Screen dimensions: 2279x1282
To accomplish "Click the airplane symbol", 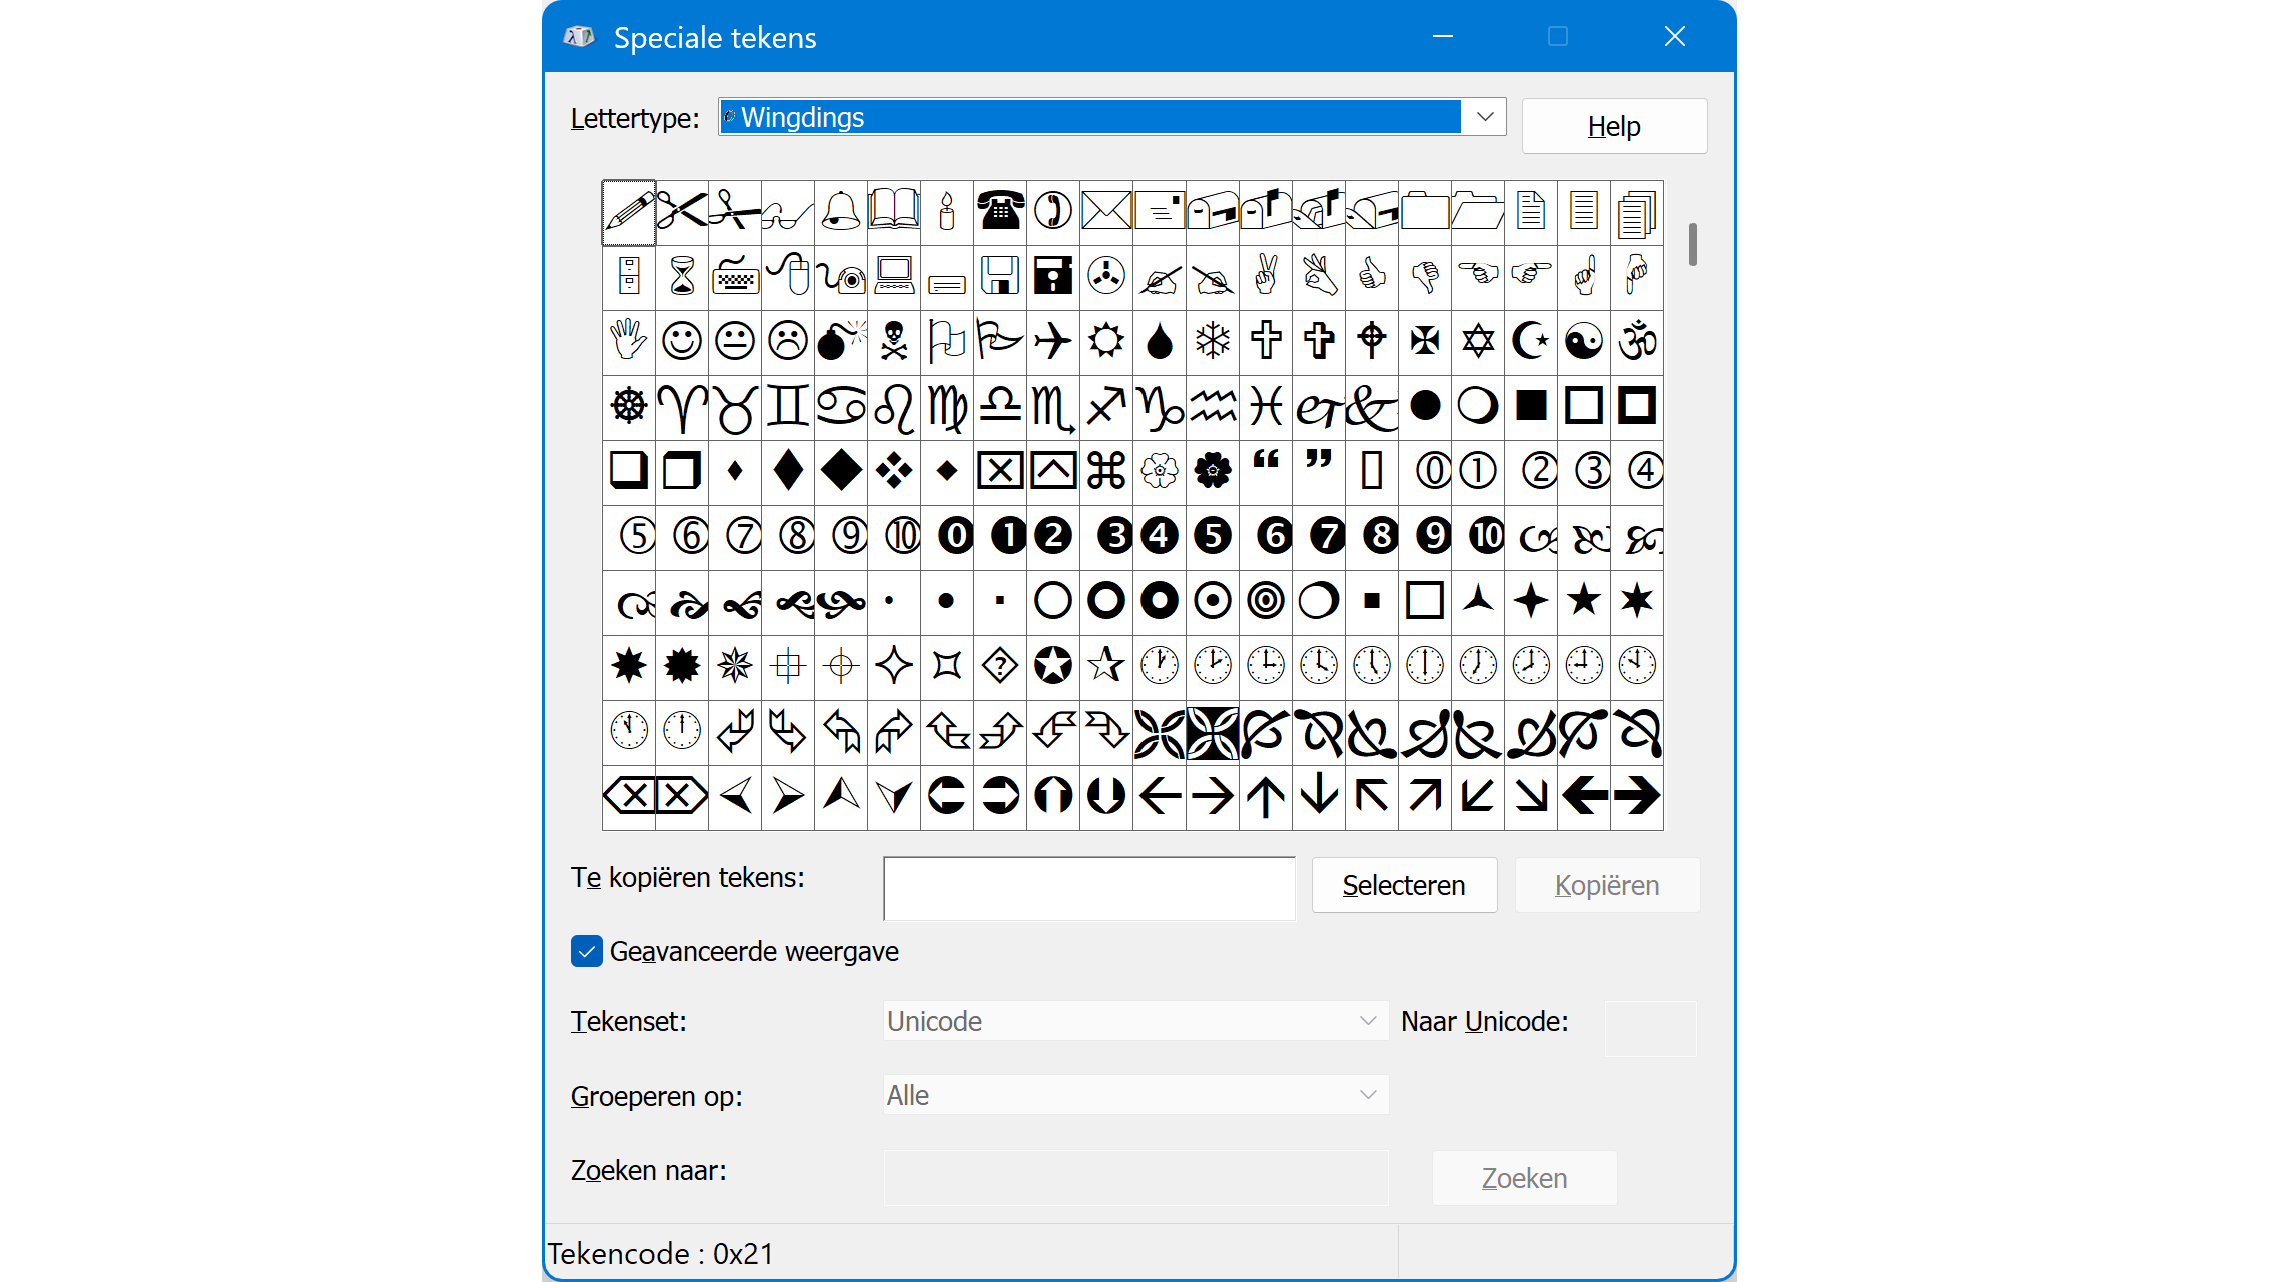I will click(x=1053, y=341).
